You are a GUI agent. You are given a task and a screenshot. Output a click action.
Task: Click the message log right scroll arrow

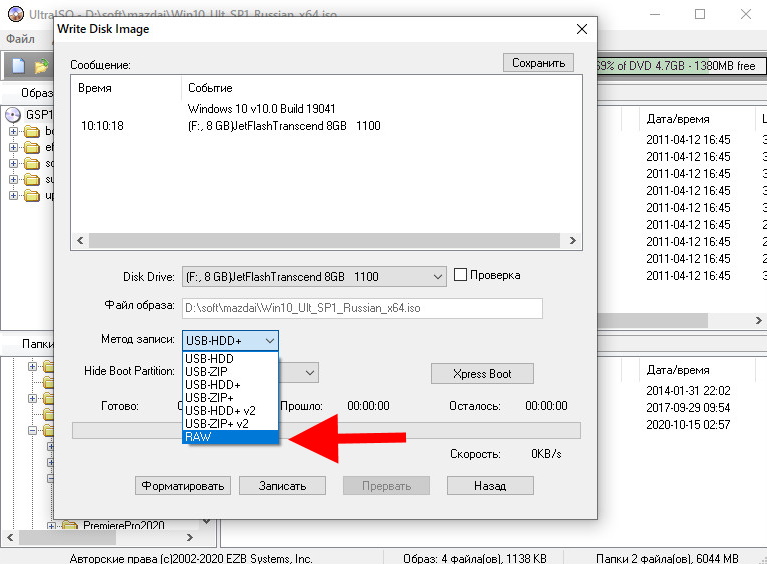[572, 240]
